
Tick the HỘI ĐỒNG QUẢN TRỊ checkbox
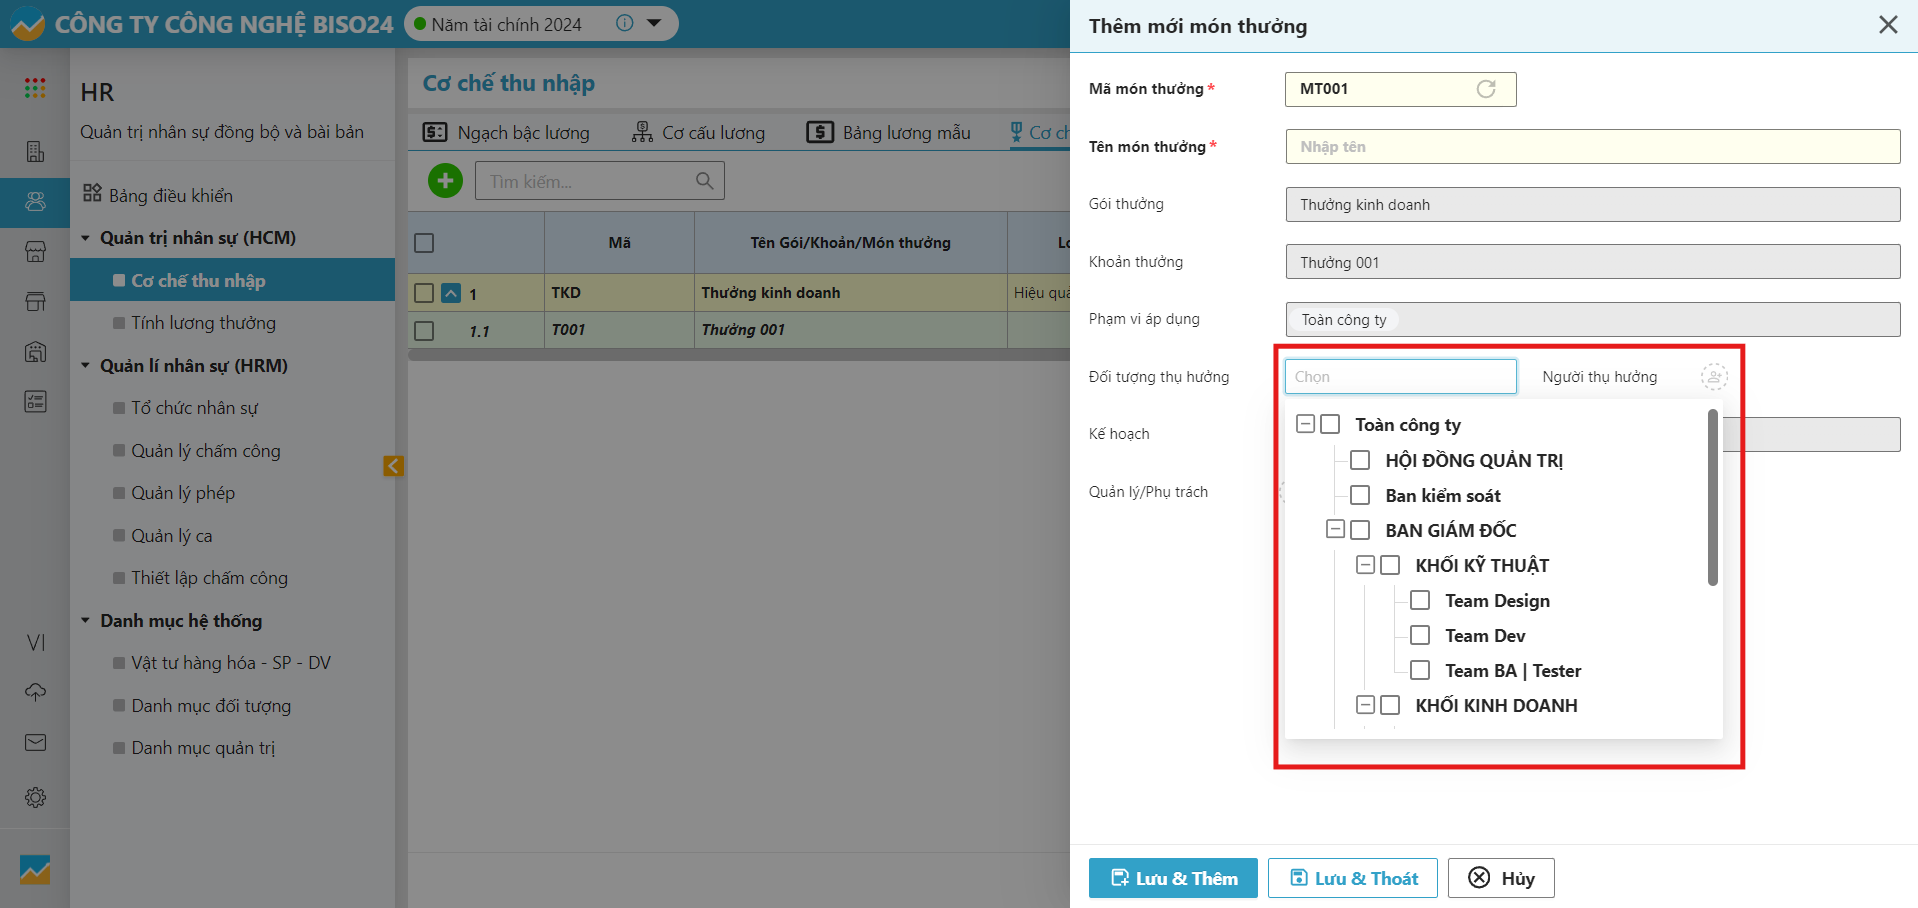1360,460
